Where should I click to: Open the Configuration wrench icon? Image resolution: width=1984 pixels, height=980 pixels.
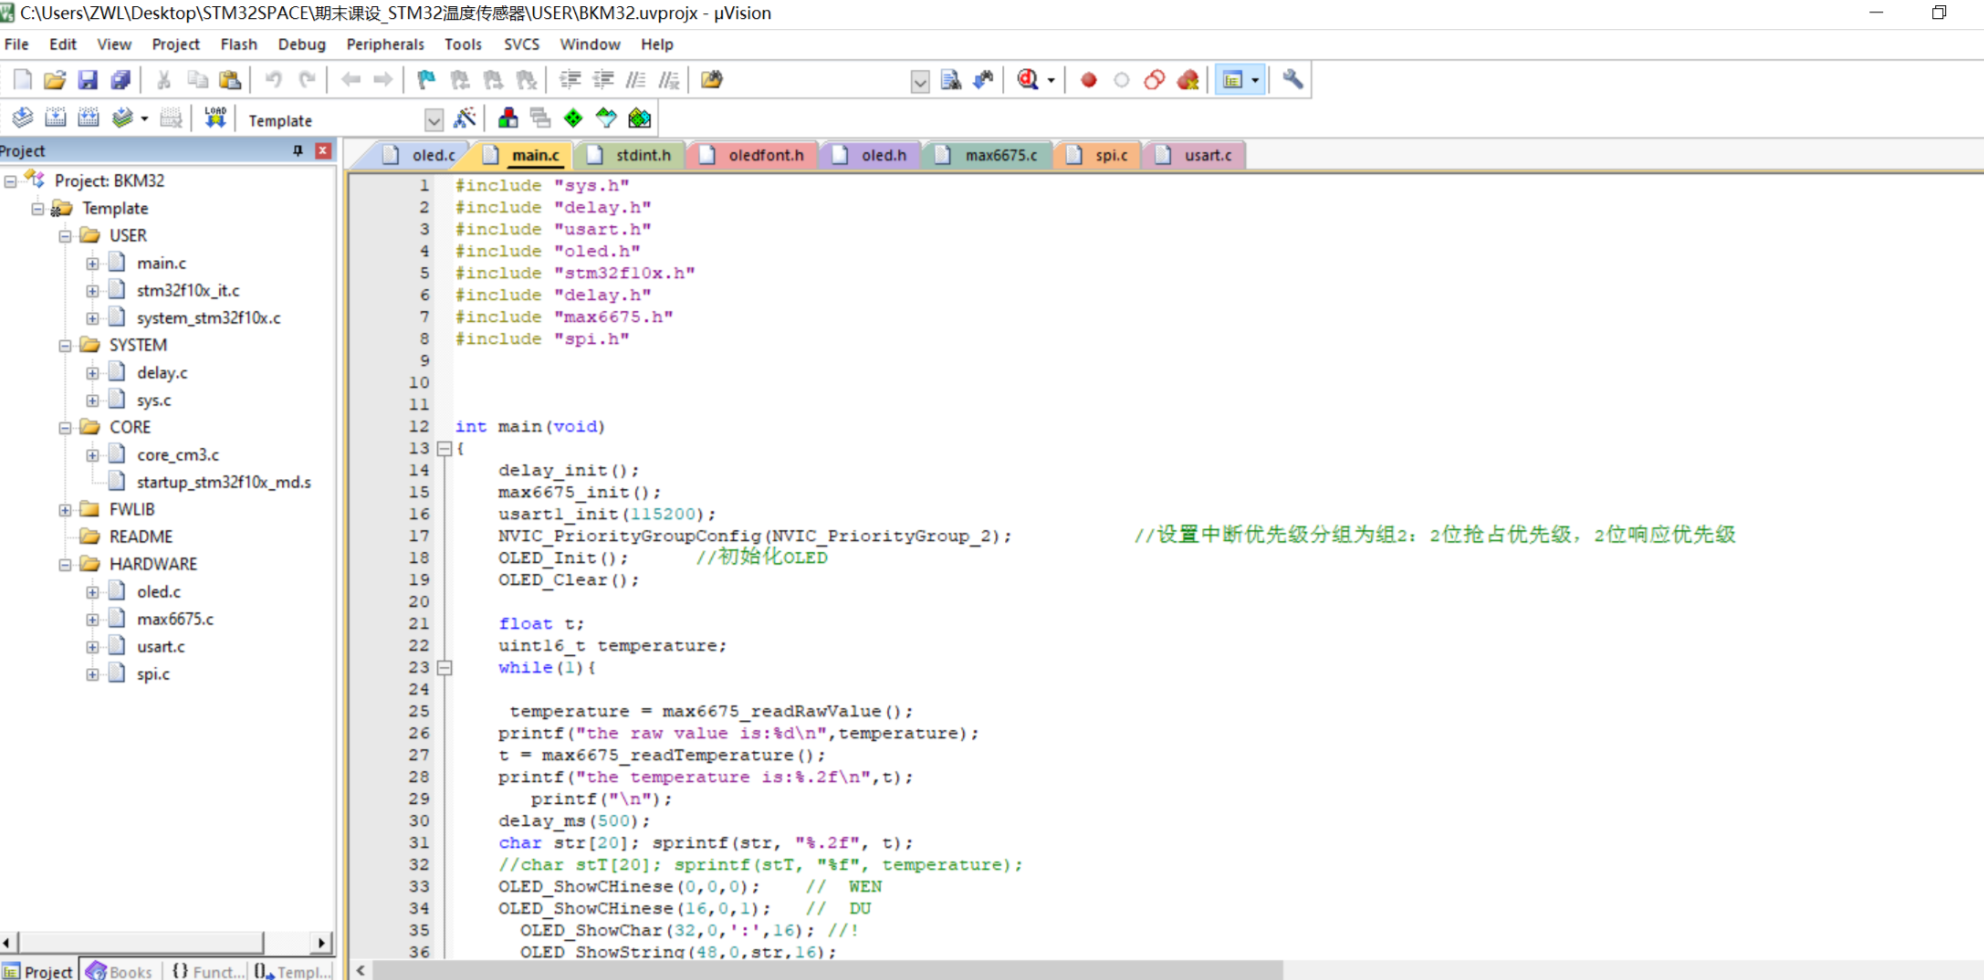(x=1292, y=80)
